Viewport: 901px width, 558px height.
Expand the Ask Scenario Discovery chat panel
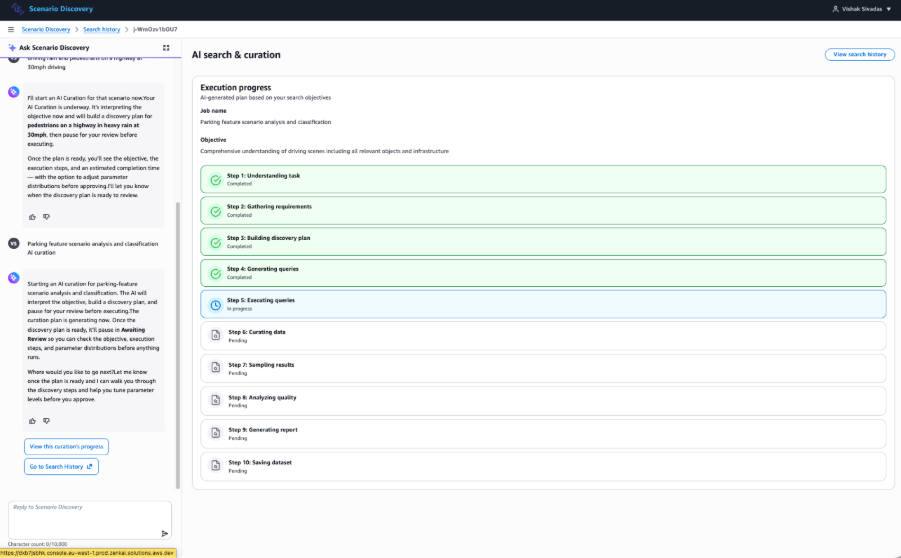pyautogui.click(x=166, y=48)
